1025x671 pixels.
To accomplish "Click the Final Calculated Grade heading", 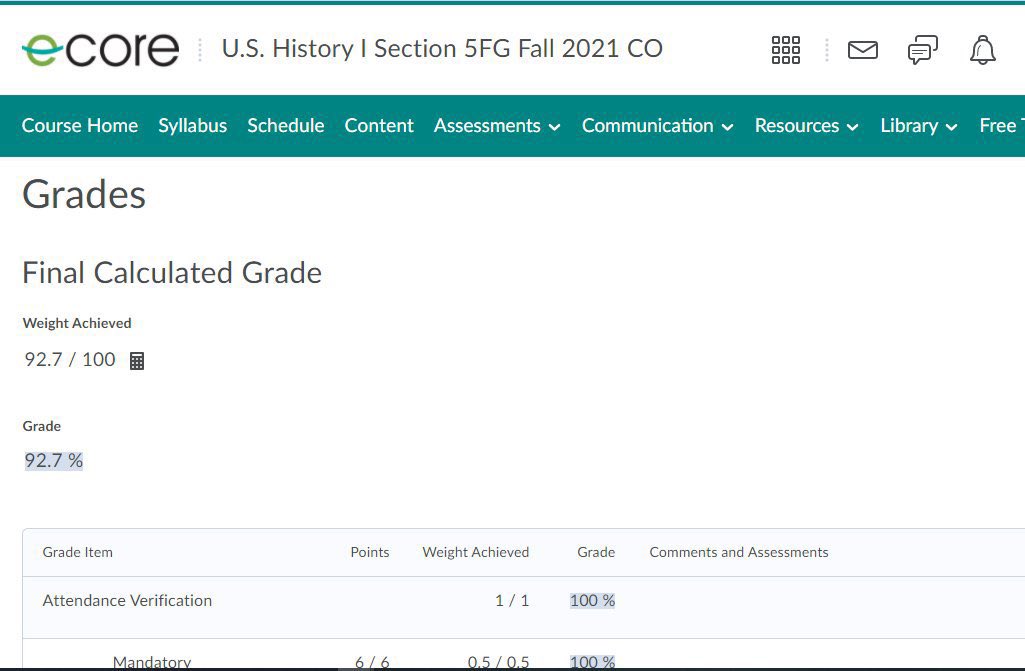I will point(172,273).
